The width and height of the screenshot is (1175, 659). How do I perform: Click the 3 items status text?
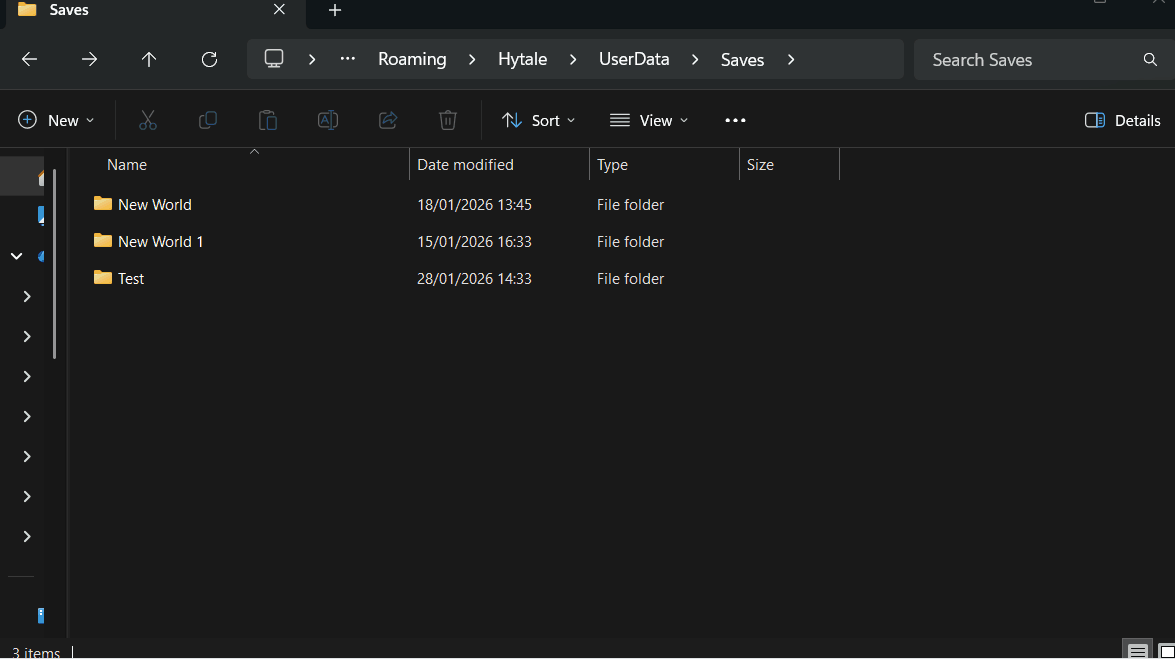click(x=35, y=652)
